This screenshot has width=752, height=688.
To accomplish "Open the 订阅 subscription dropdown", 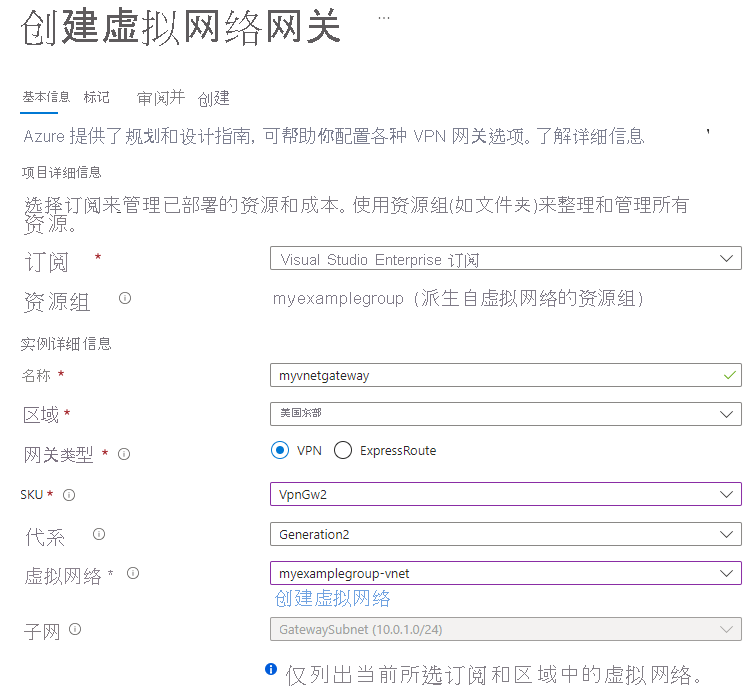I will click(505, 259).
